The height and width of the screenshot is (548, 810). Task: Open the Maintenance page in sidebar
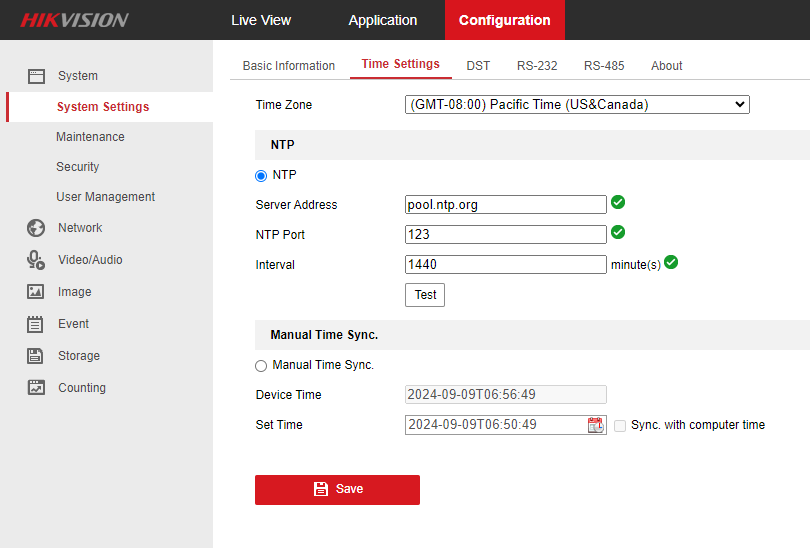[x=90, y=137]
